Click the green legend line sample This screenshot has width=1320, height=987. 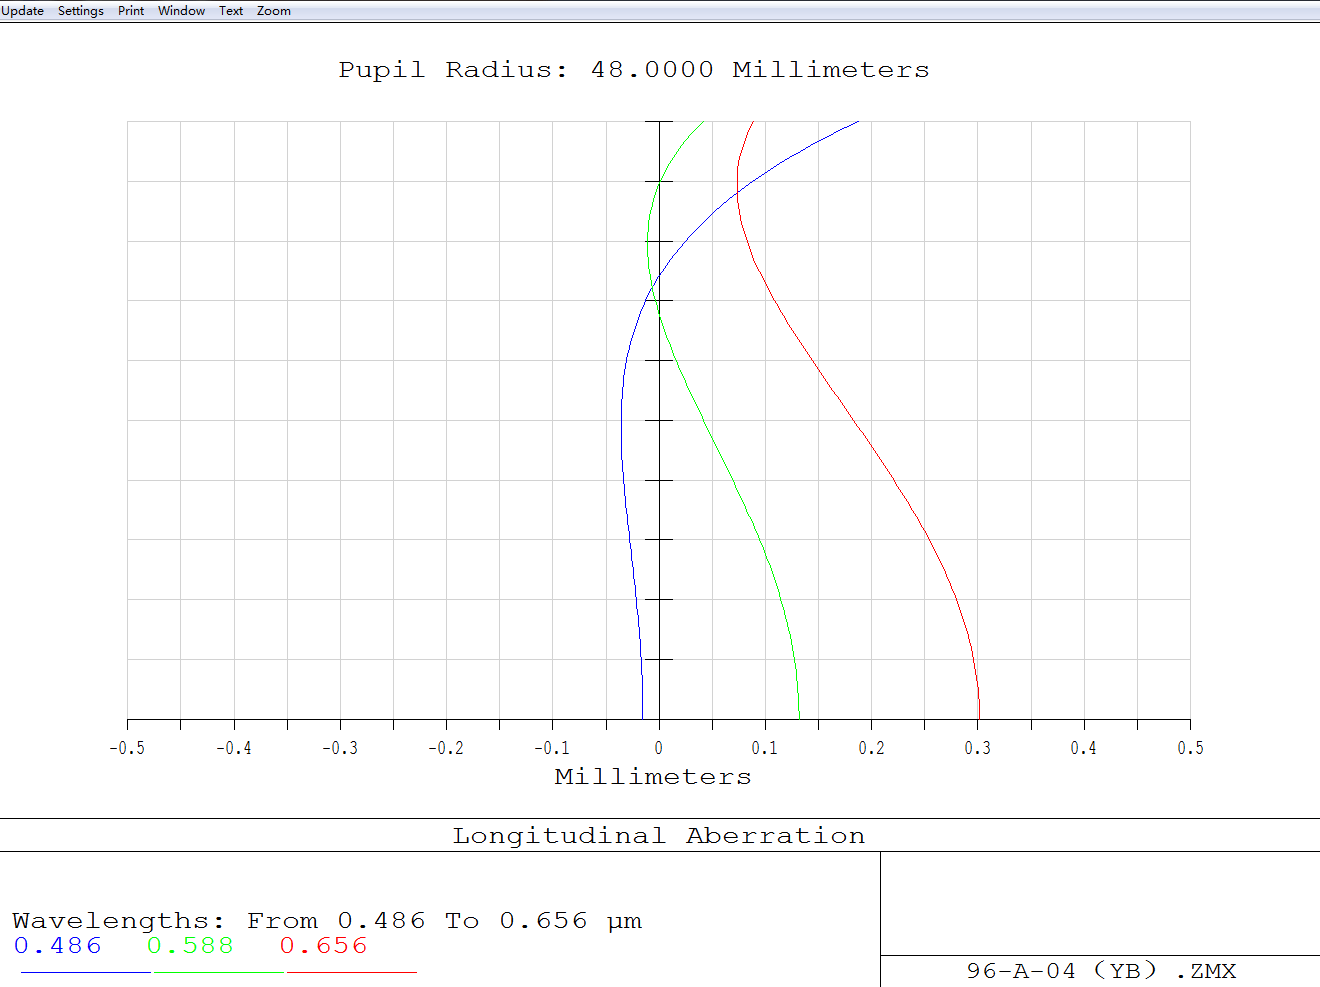[x=218, y=971]
